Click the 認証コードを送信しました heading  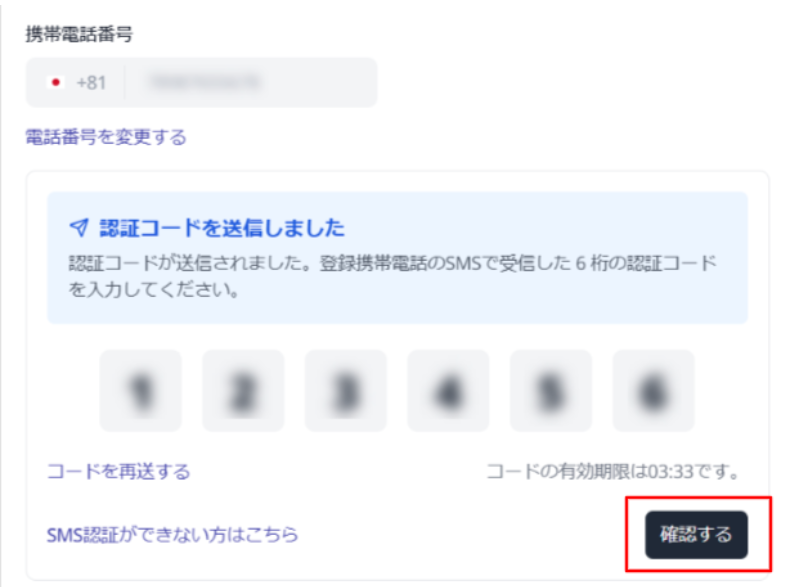click(x=222, y=228)
